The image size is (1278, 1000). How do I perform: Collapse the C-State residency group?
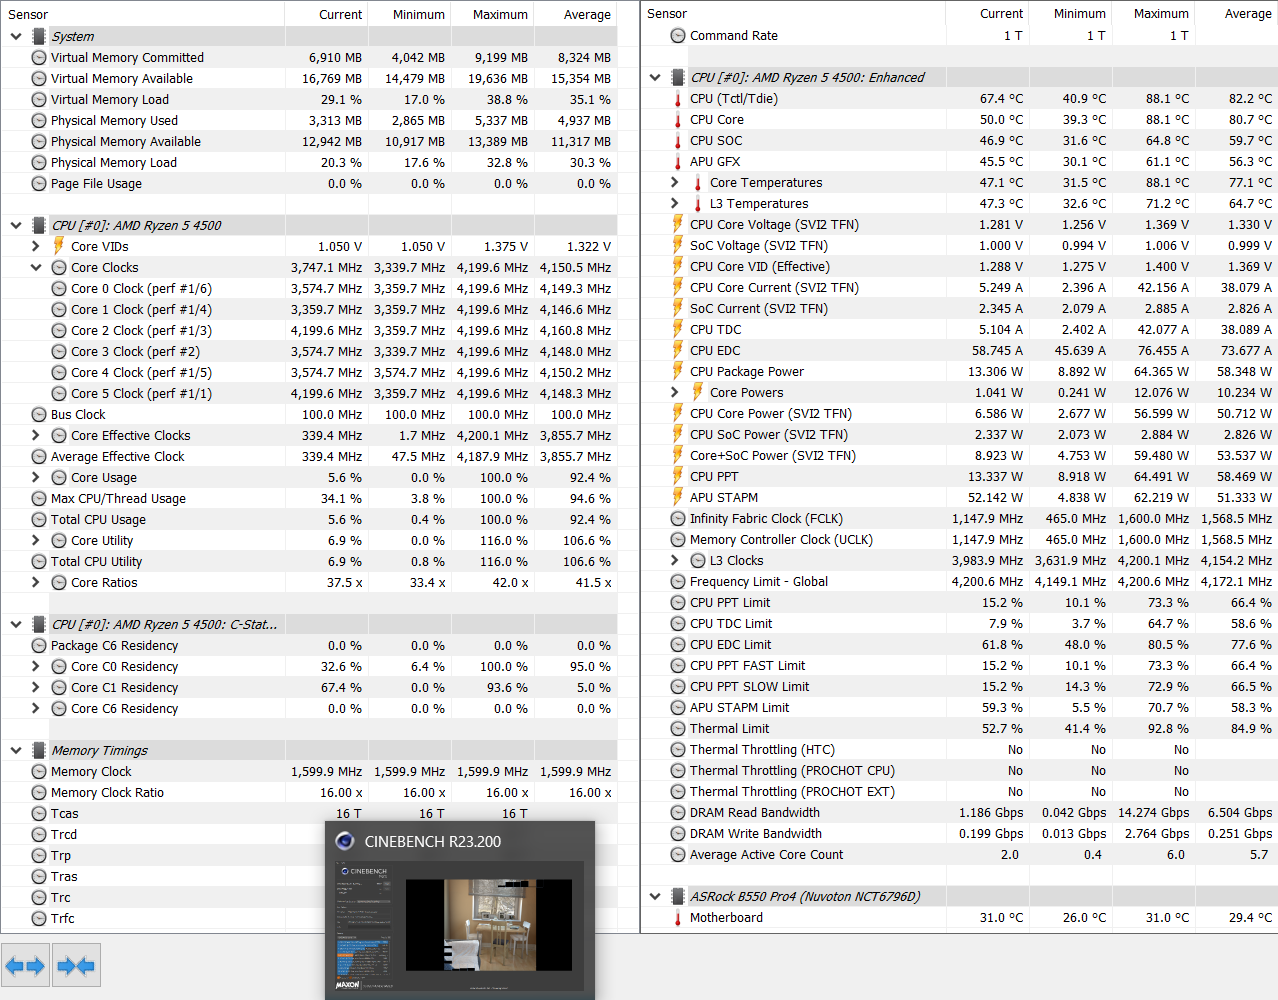click(16, 624)
